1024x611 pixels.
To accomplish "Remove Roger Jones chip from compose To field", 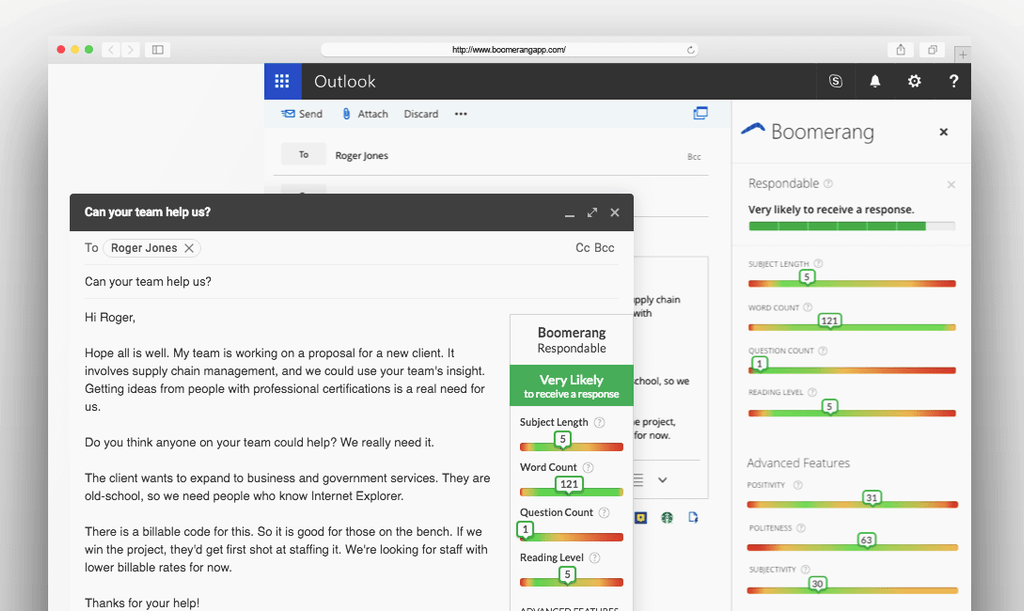I will pyautogui.click(x=189, y=248).
